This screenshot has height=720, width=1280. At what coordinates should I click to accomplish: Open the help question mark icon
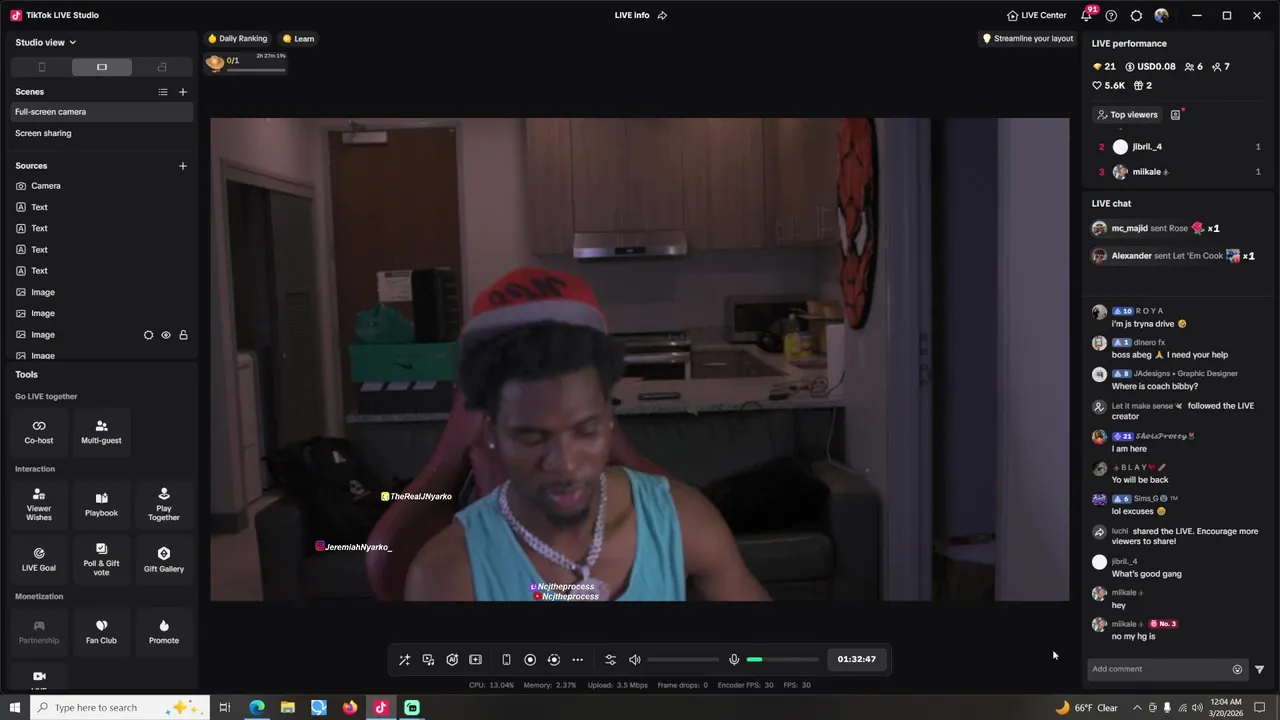1111,15
